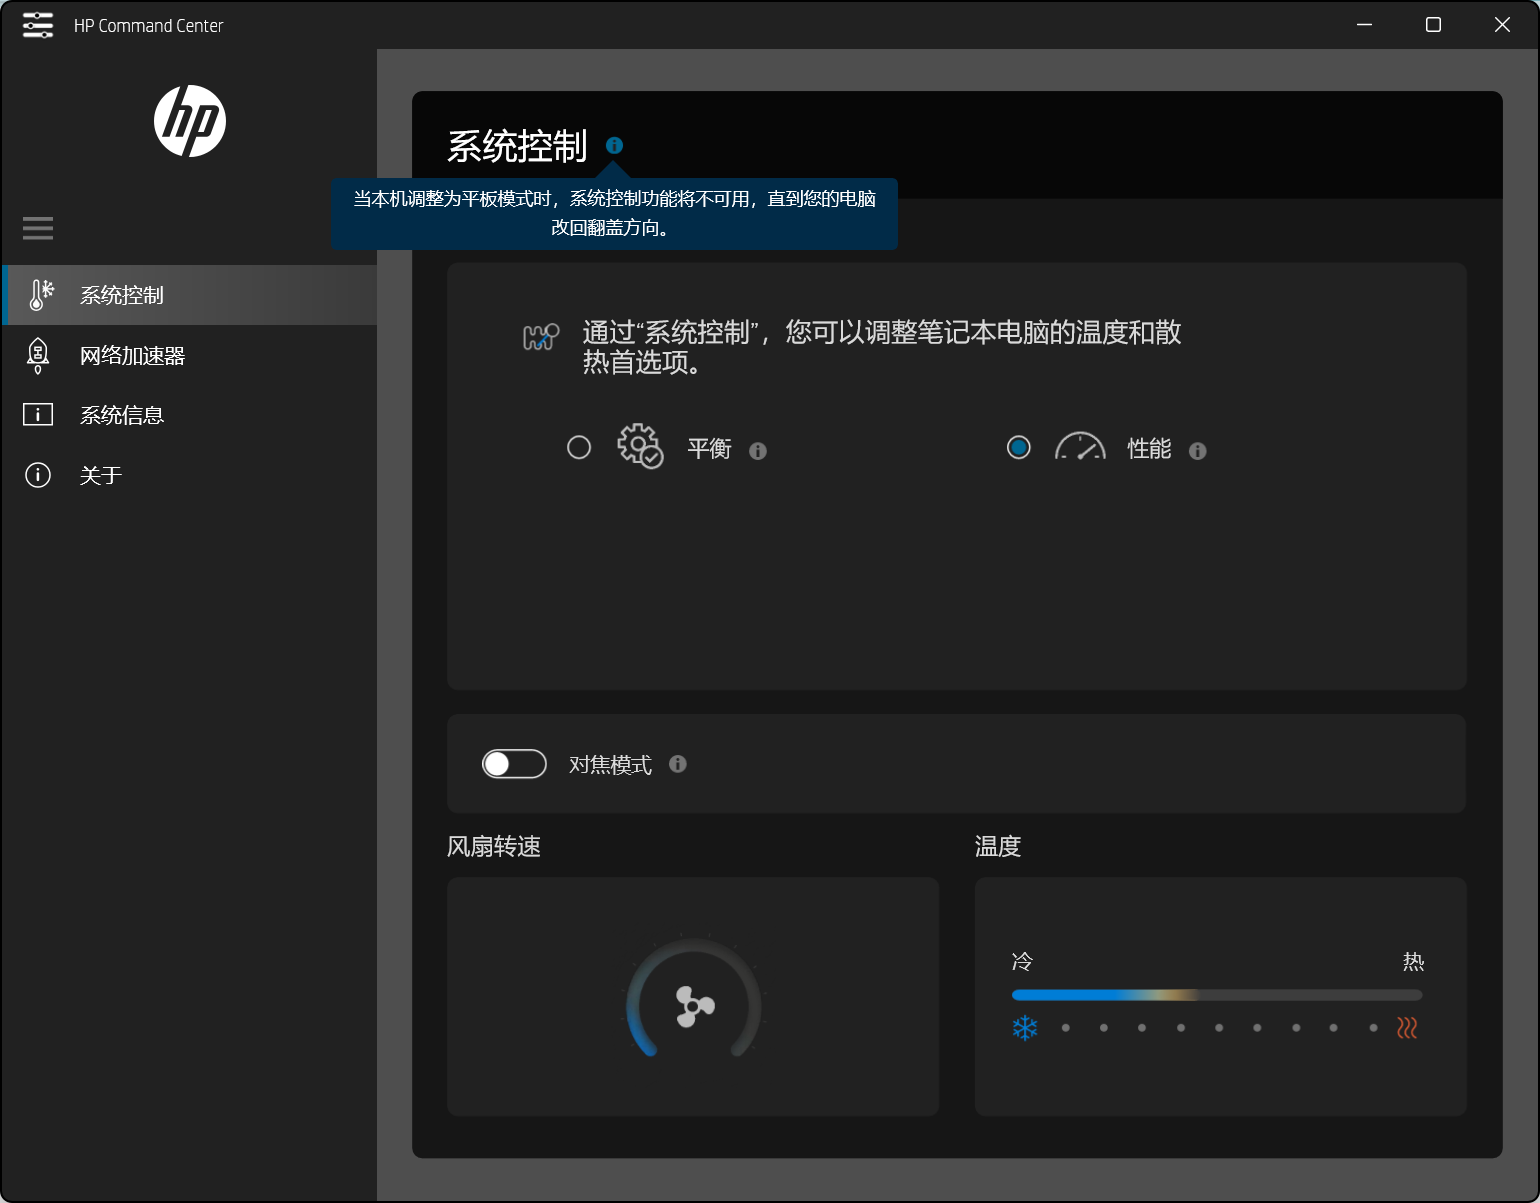Click the gear icon for 平衡 mode

[x=640, y=446]
